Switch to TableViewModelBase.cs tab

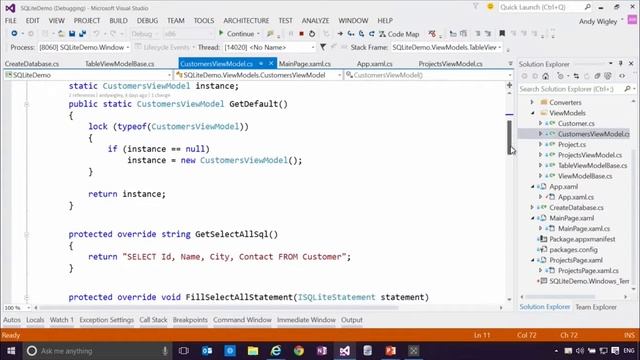119,64
